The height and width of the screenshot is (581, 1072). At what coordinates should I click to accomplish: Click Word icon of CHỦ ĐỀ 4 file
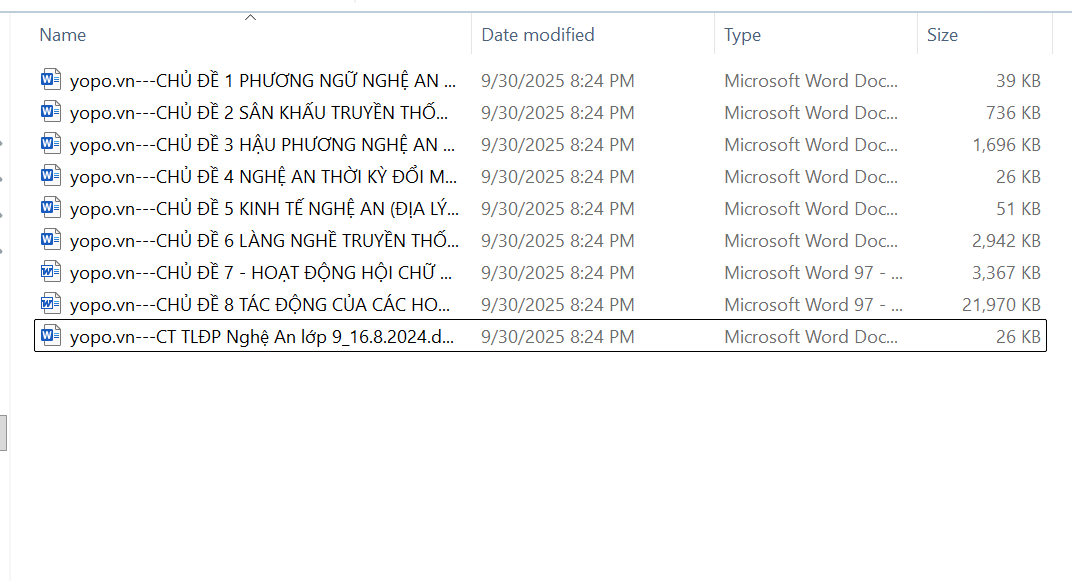pos(51,176)
